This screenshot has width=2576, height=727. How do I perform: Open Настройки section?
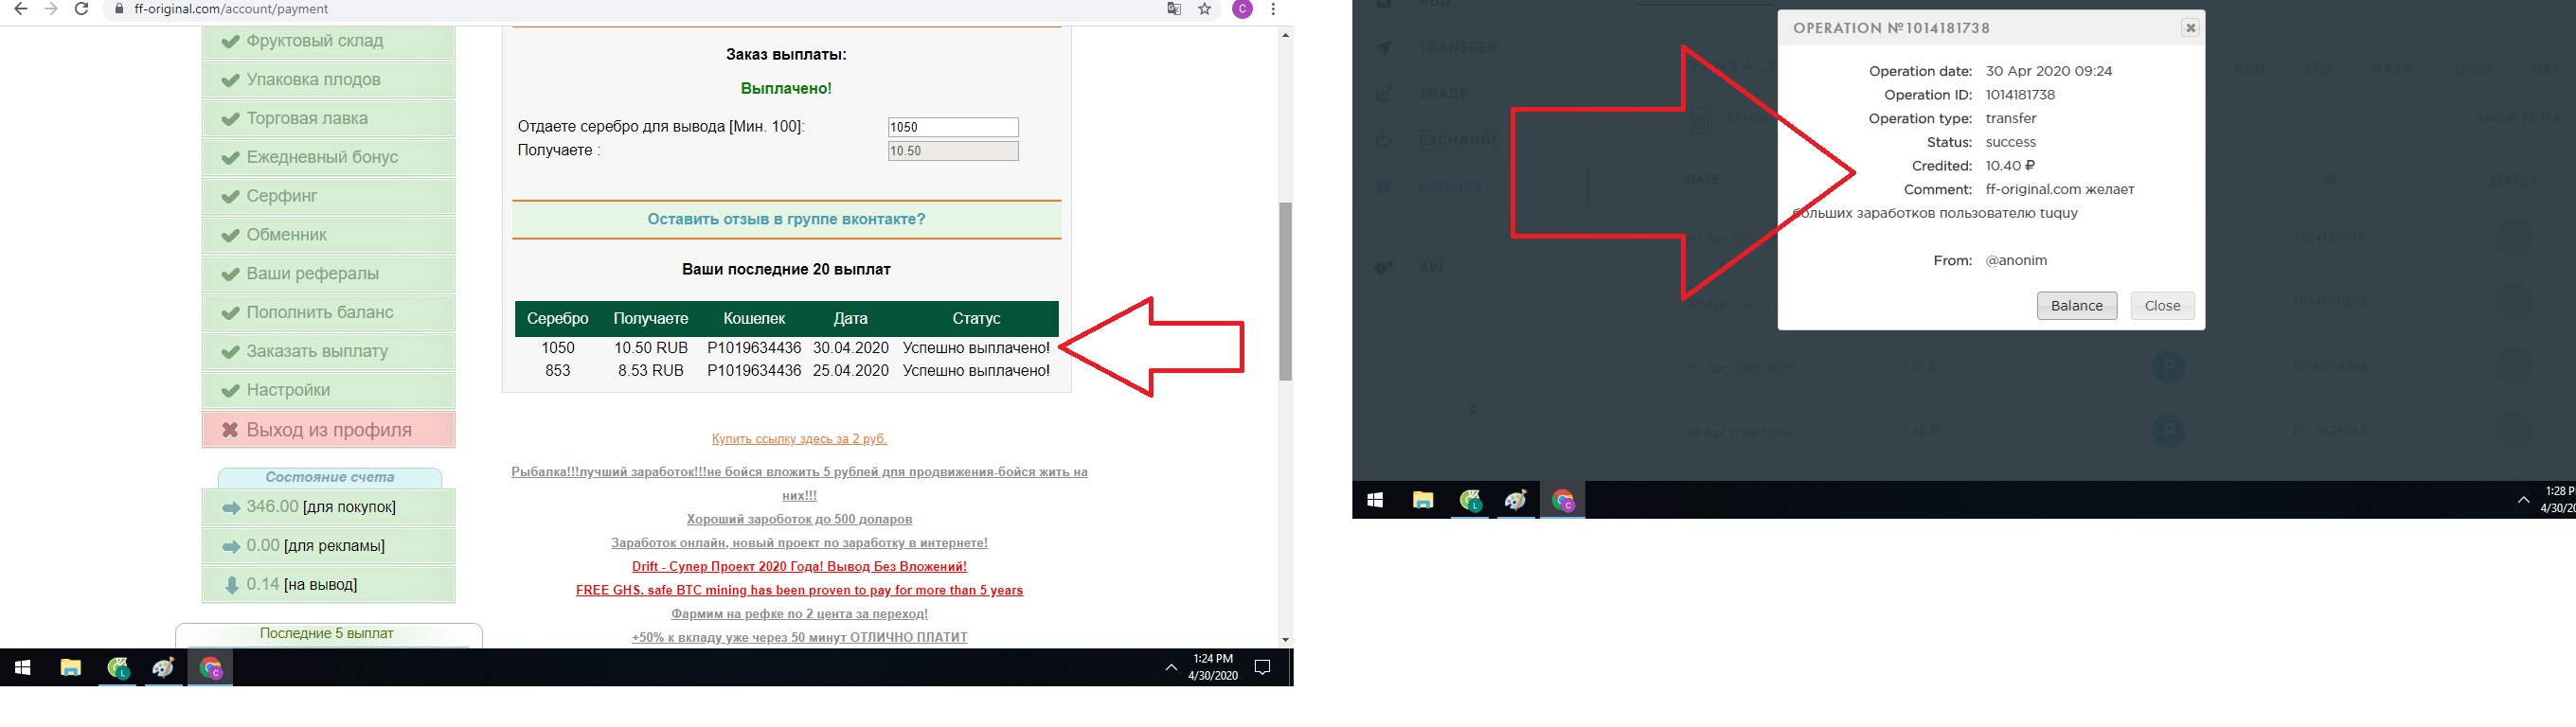(x=329, y=390)
